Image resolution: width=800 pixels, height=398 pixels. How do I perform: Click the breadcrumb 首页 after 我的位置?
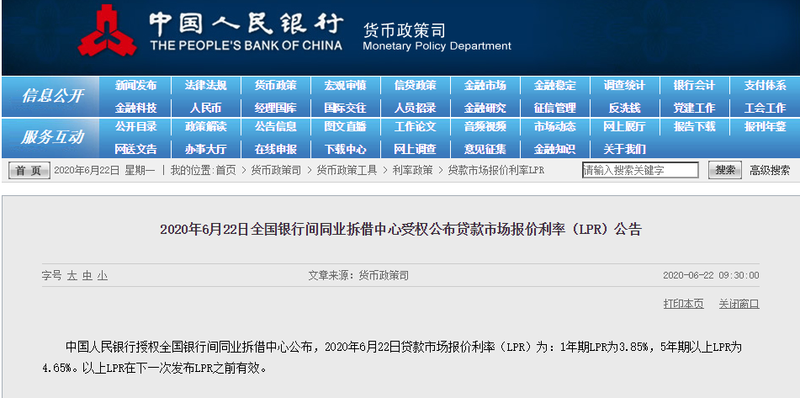tap(226, 170)
